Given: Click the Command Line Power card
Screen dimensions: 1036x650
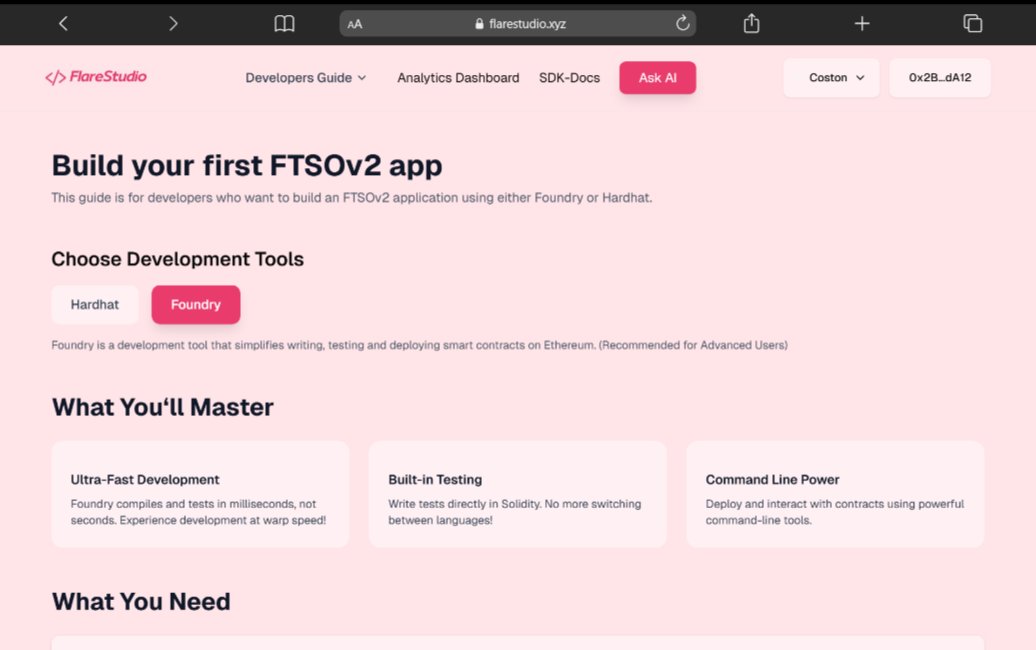Looking at the screenshot, I should (835, 494).
